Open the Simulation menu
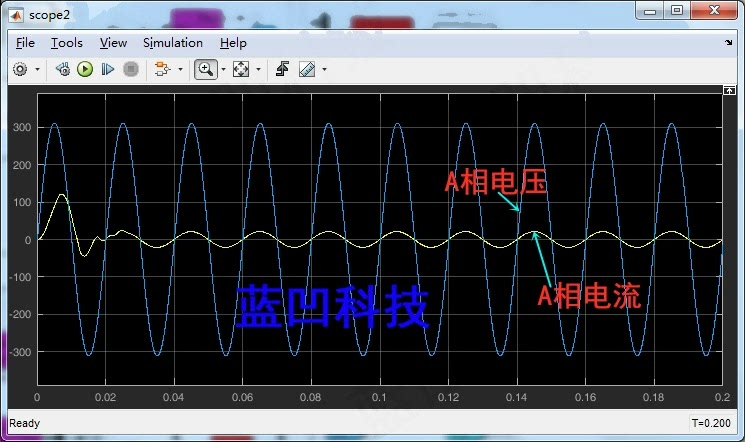745x442 pixels. point(173,43)
